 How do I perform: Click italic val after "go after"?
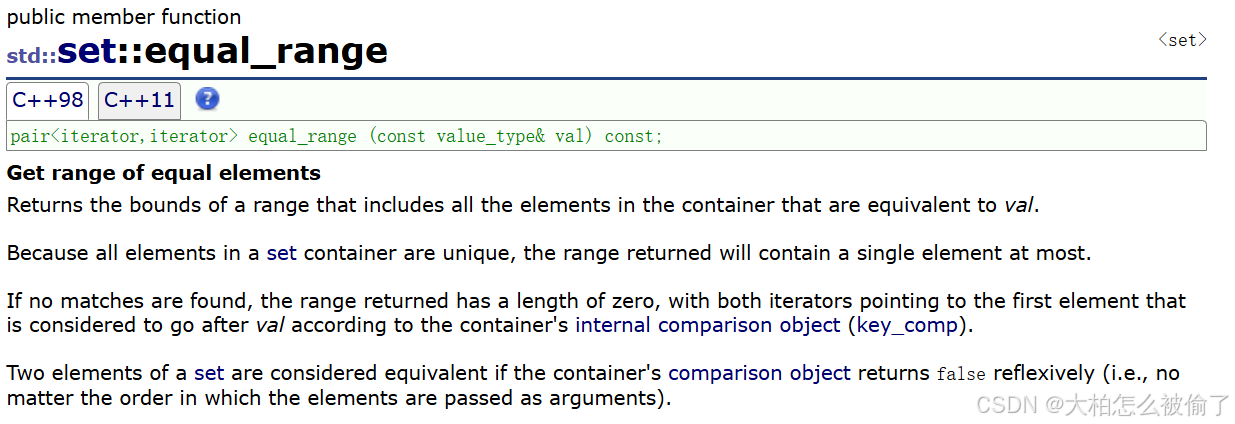tap(271, 325)
